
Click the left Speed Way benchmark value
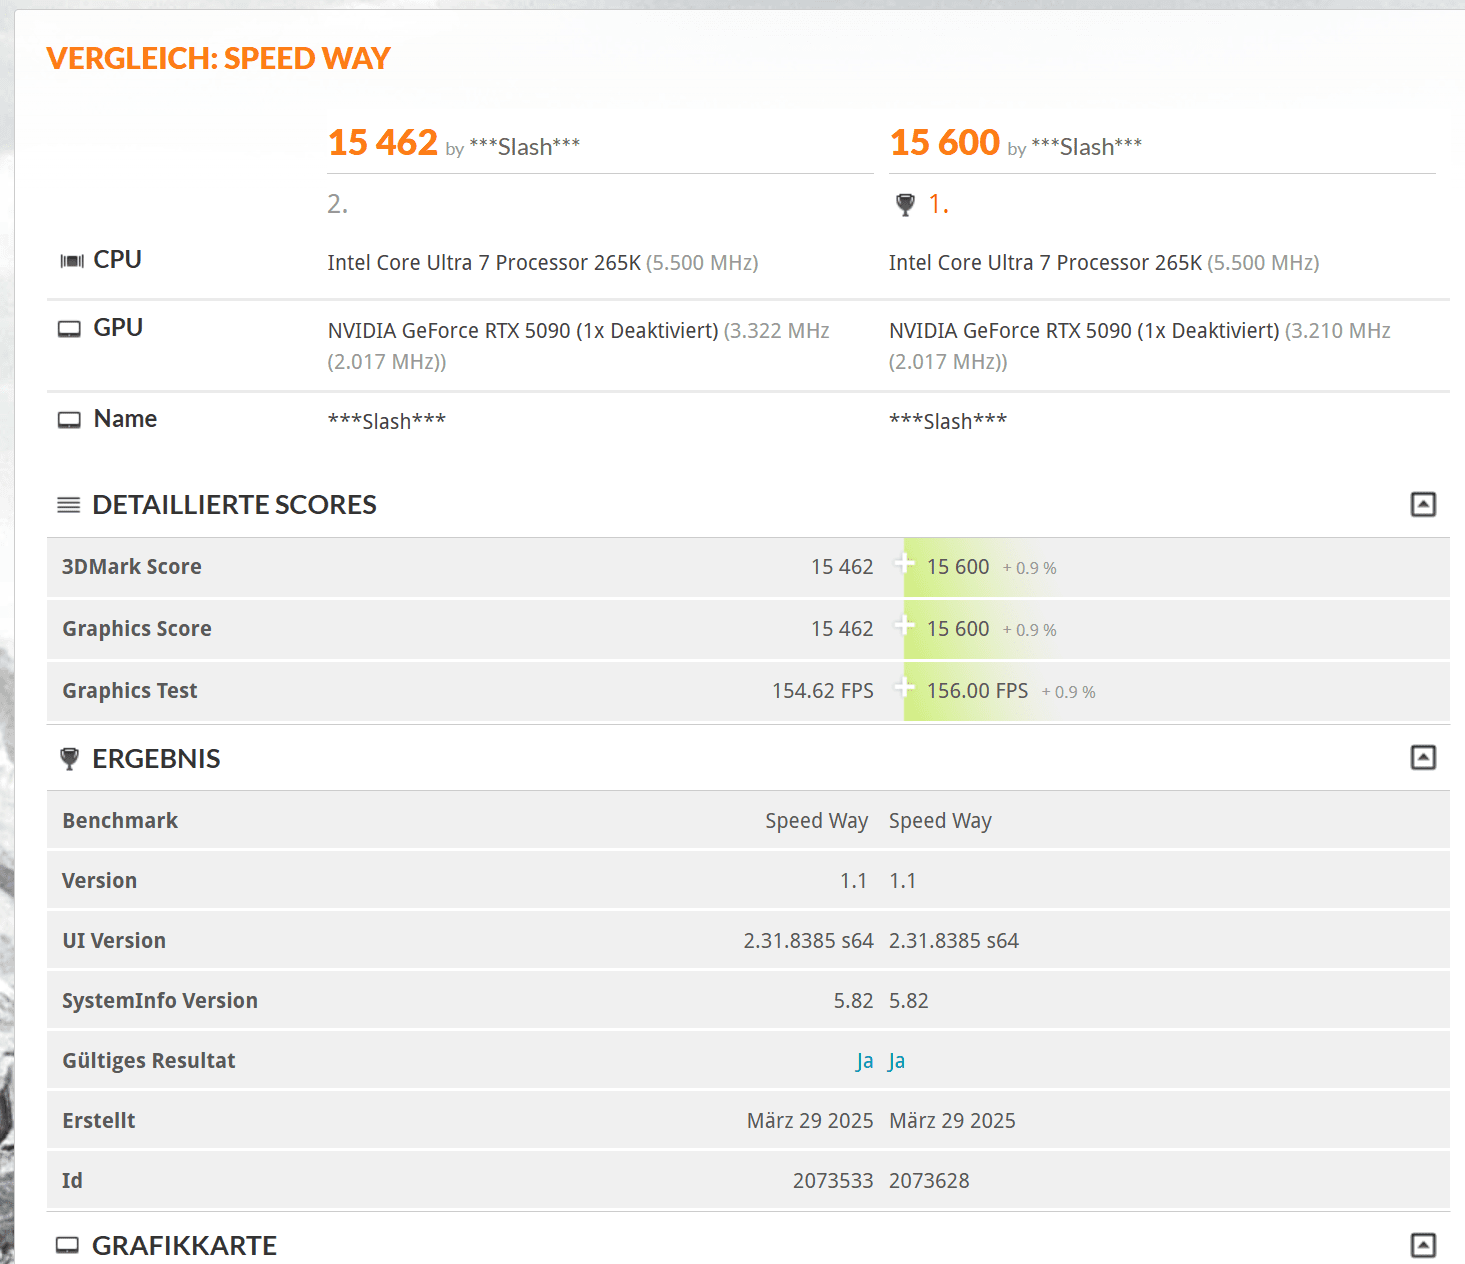(x=817, y=821)
